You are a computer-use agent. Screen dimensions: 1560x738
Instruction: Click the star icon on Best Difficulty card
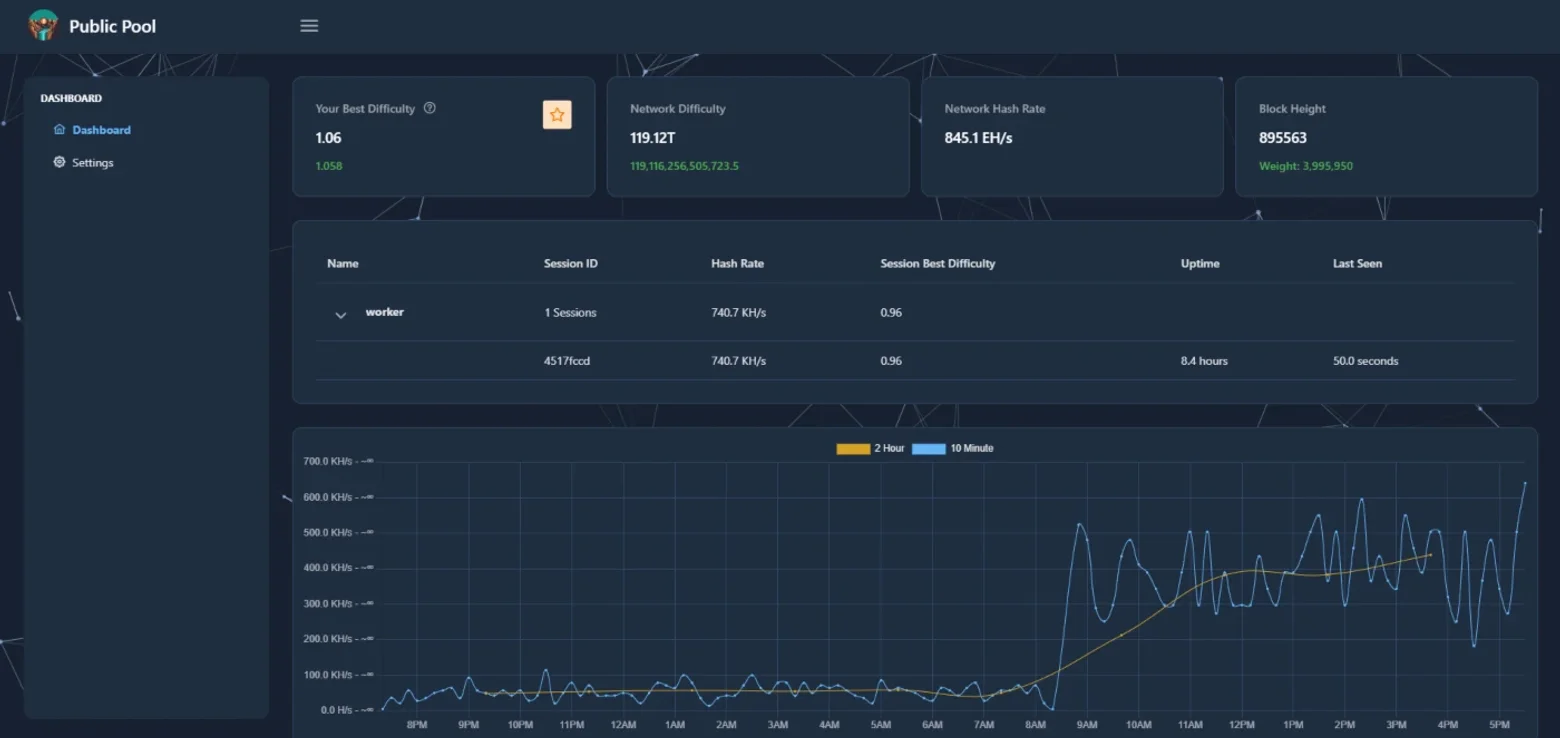[x=557, y=115]
